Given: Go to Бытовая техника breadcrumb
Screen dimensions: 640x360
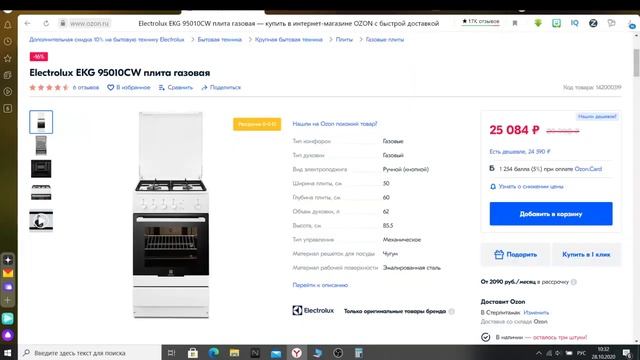Looking at the screenshot, I should coord(220,40).
